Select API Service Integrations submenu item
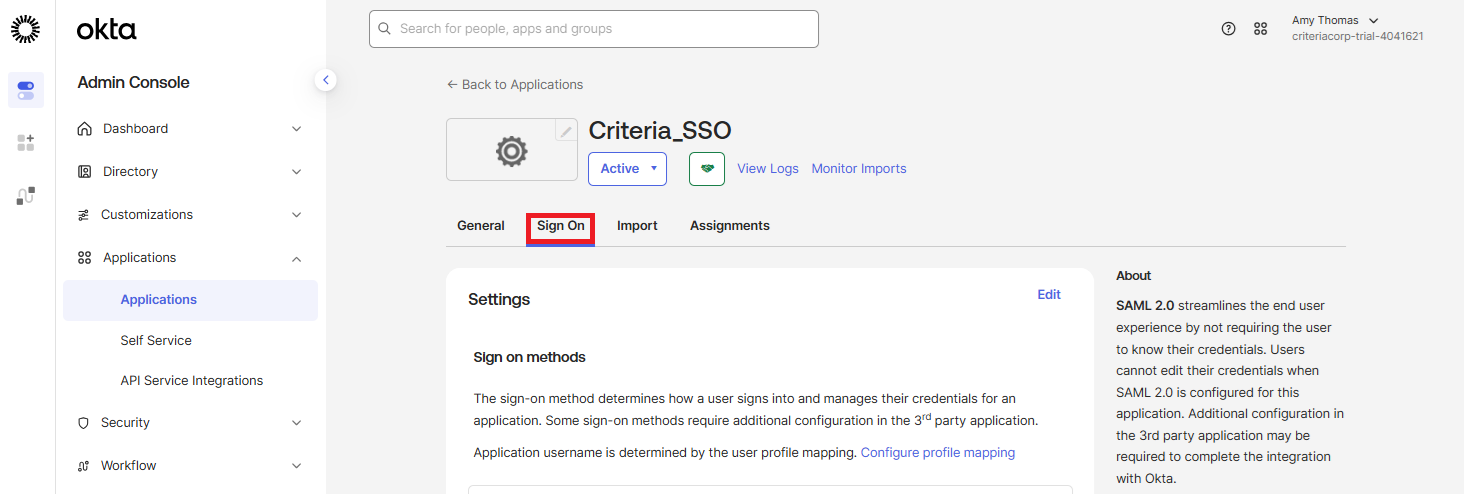The image size is (1464, 494). tap(190, 381)
